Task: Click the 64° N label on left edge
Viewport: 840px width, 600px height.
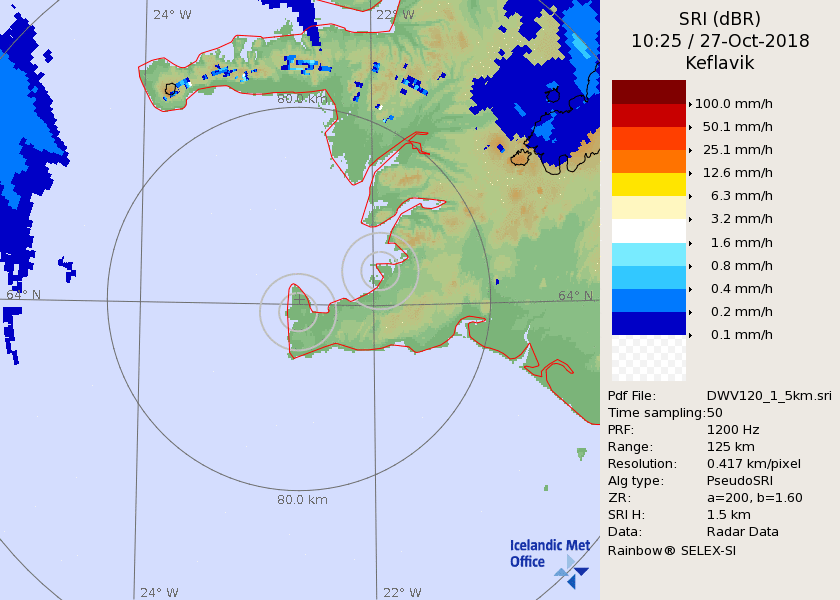Action: pyautogui.click(x=24, y=295)
